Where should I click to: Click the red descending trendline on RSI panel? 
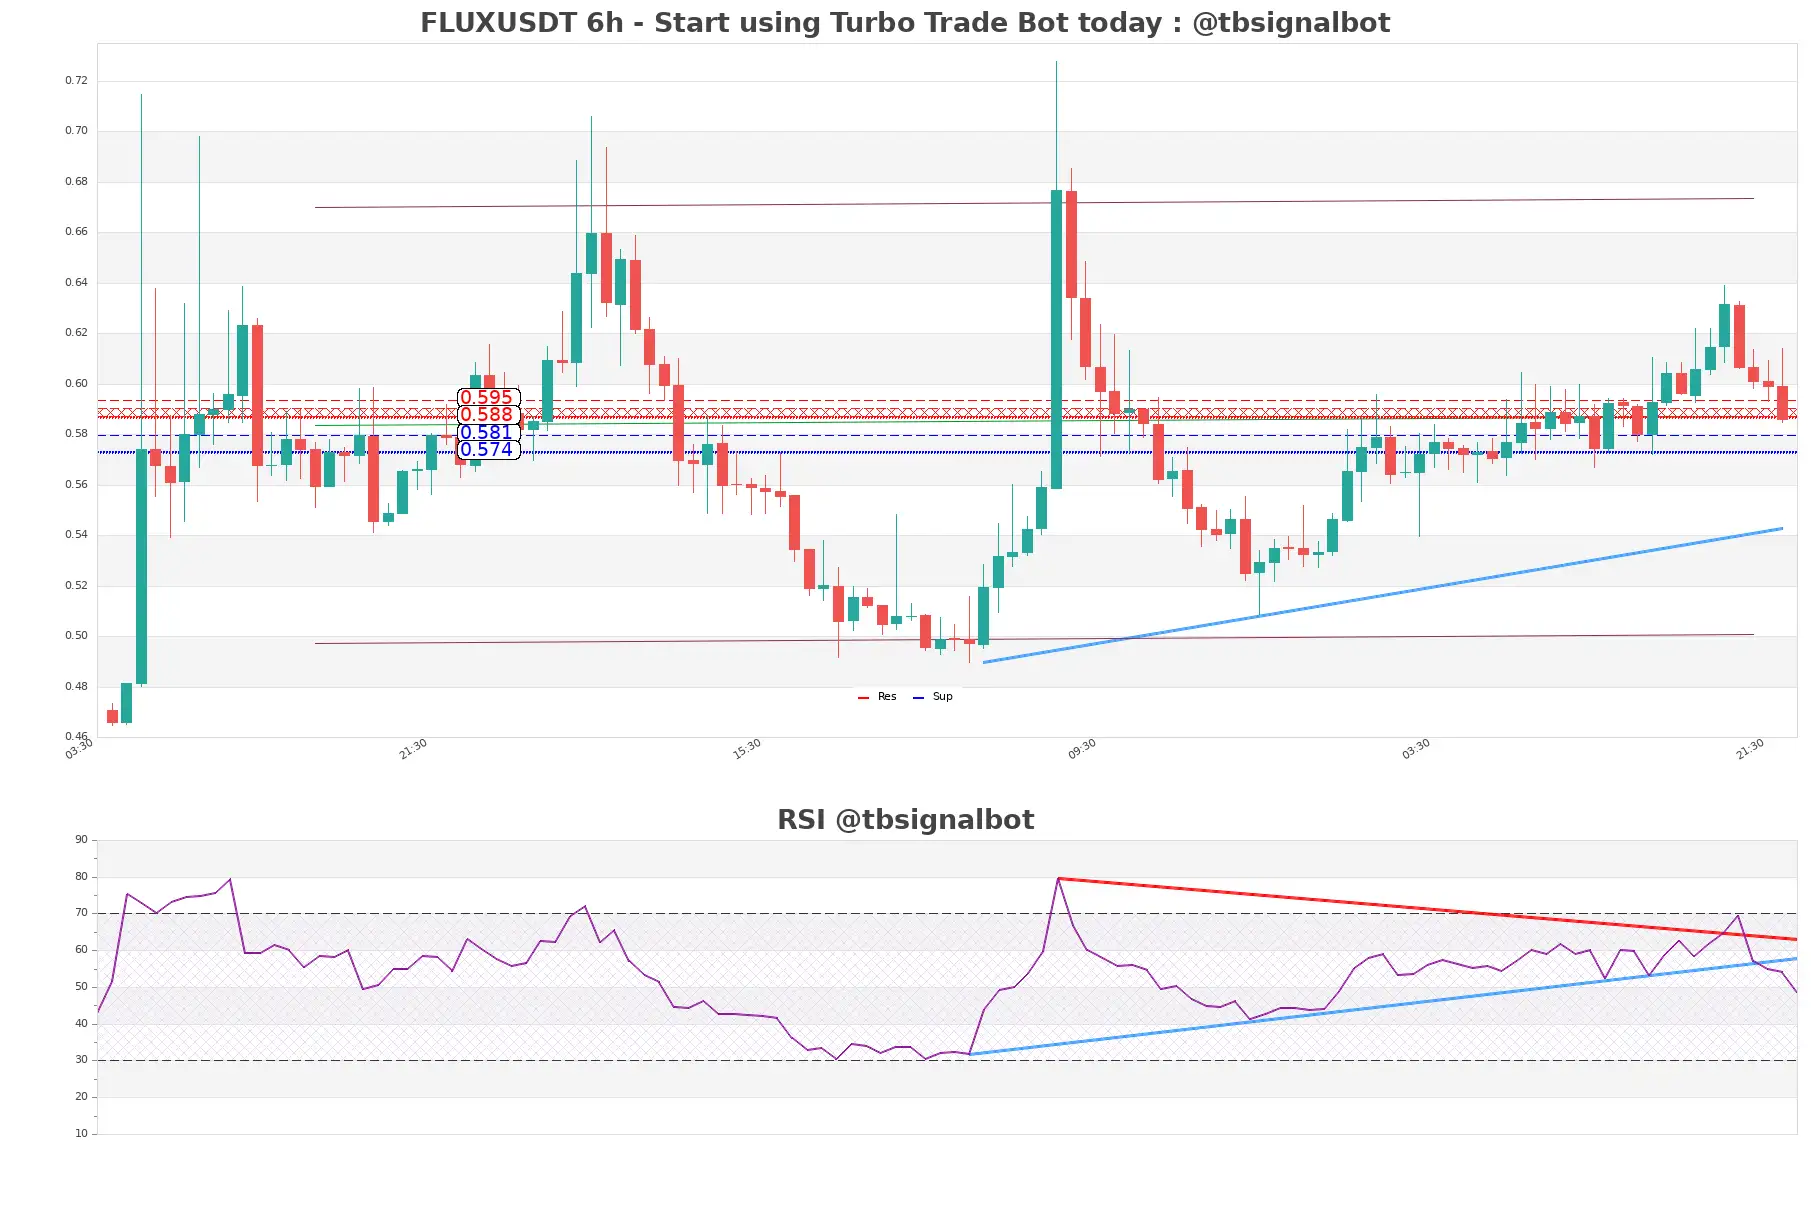click(x=1427, y=909)
